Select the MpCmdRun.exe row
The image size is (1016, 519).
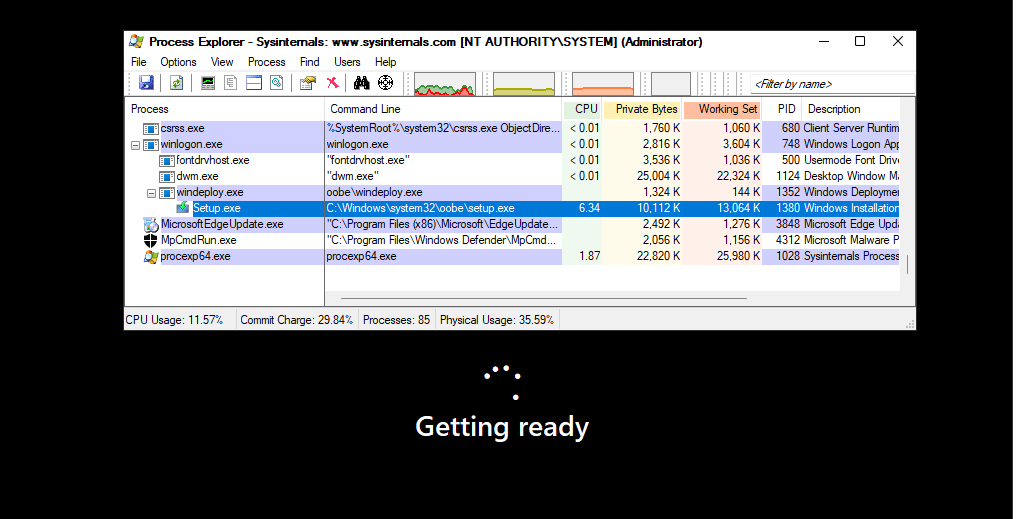(512, 240)
